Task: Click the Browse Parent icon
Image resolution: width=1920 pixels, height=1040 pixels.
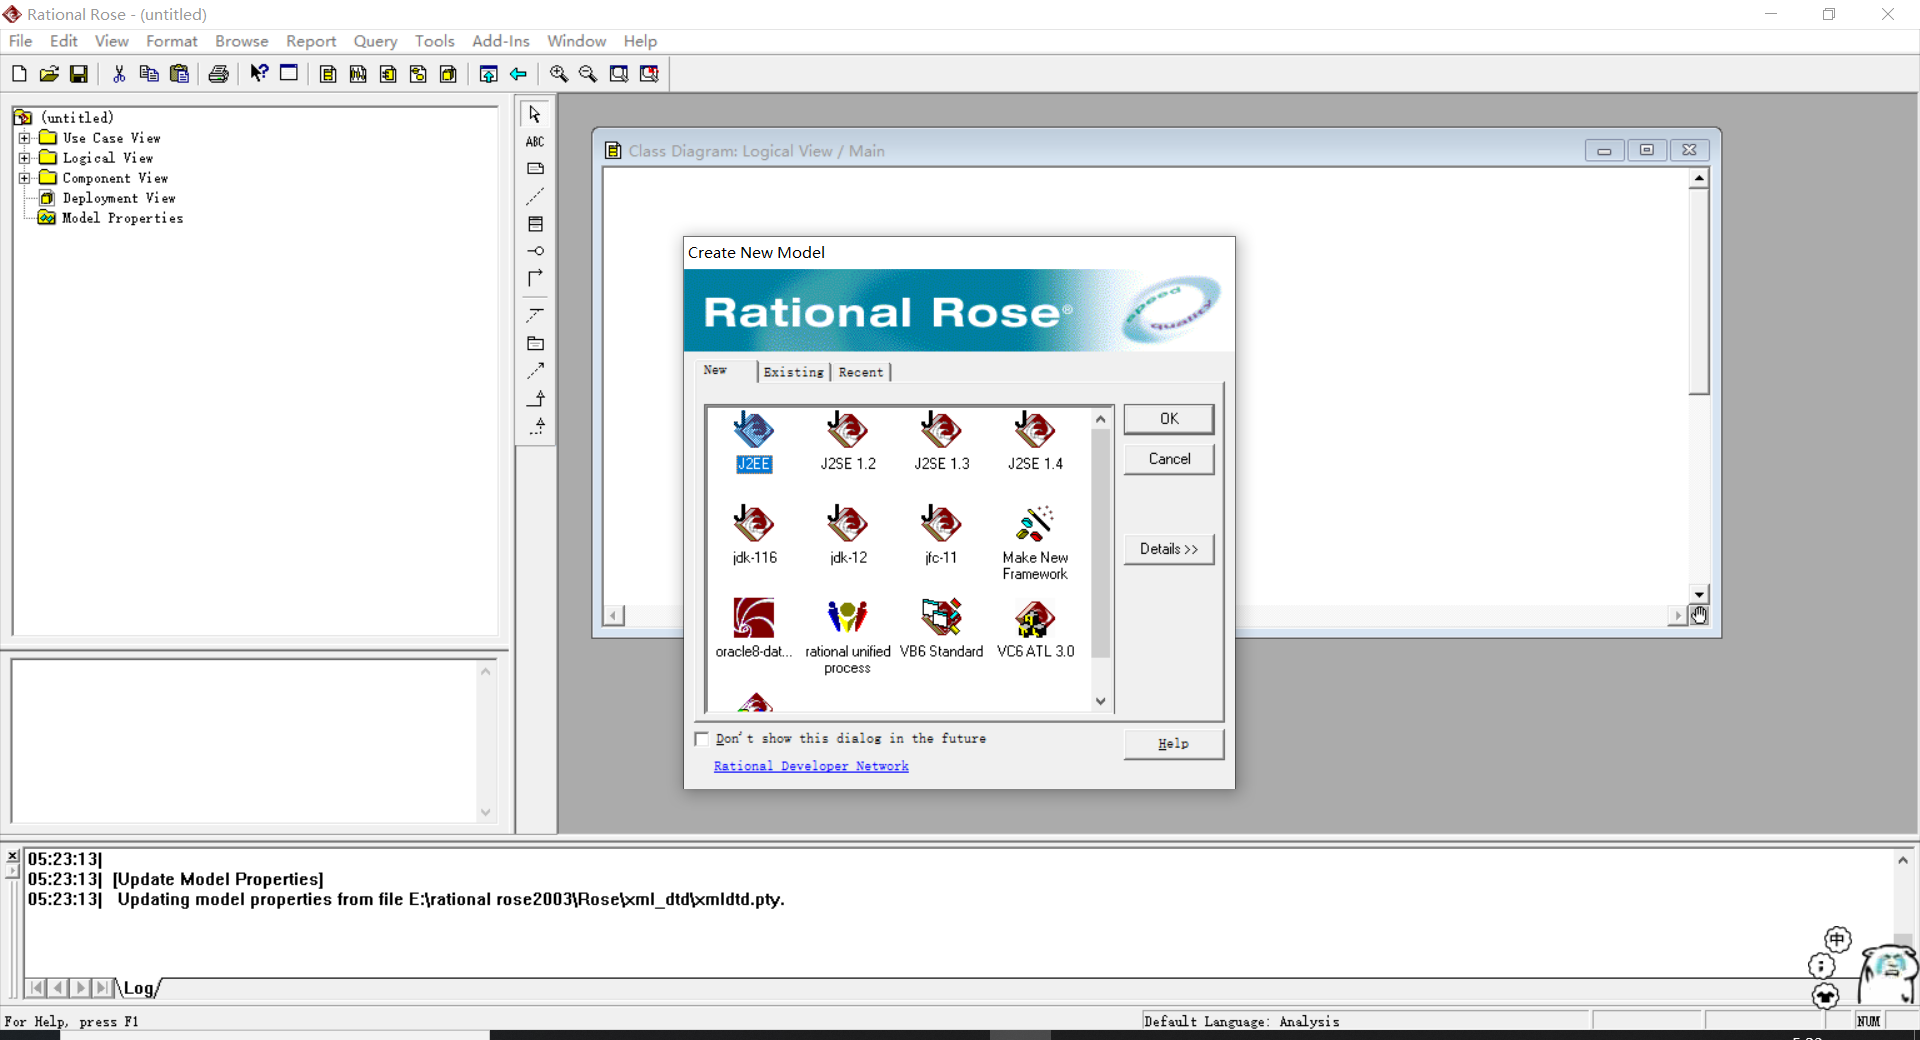Action: point(488,74)
